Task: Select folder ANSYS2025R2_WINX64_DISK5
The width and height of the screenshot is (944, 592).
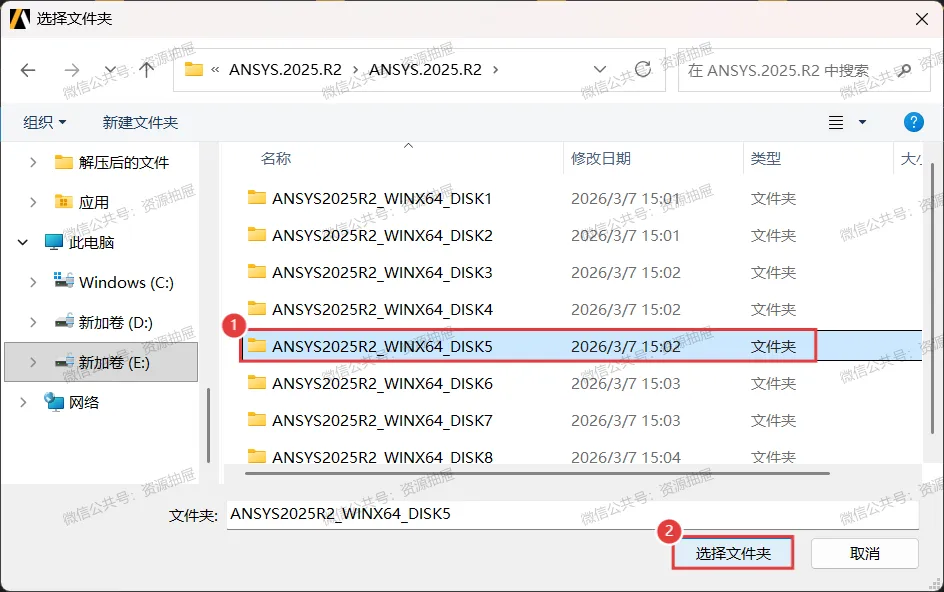Action: point(382,346)
